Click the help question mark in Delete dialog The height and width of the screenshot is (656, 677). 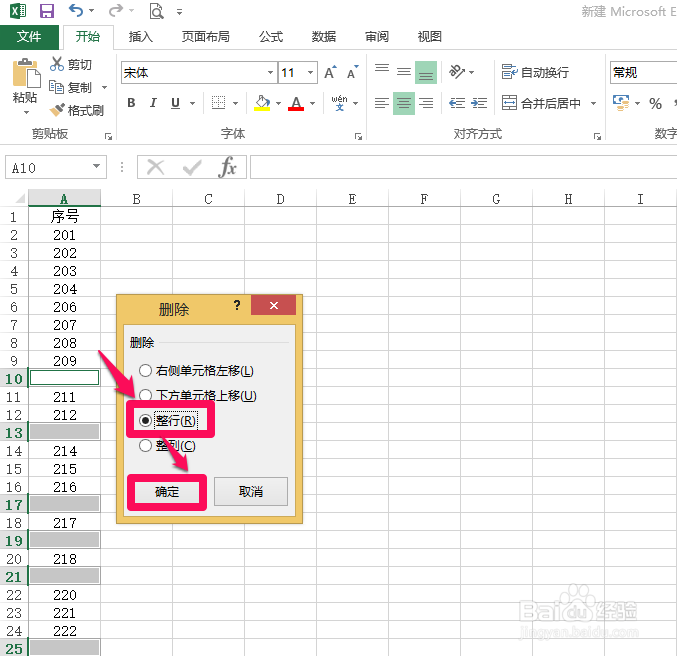[x=237, y=305]
